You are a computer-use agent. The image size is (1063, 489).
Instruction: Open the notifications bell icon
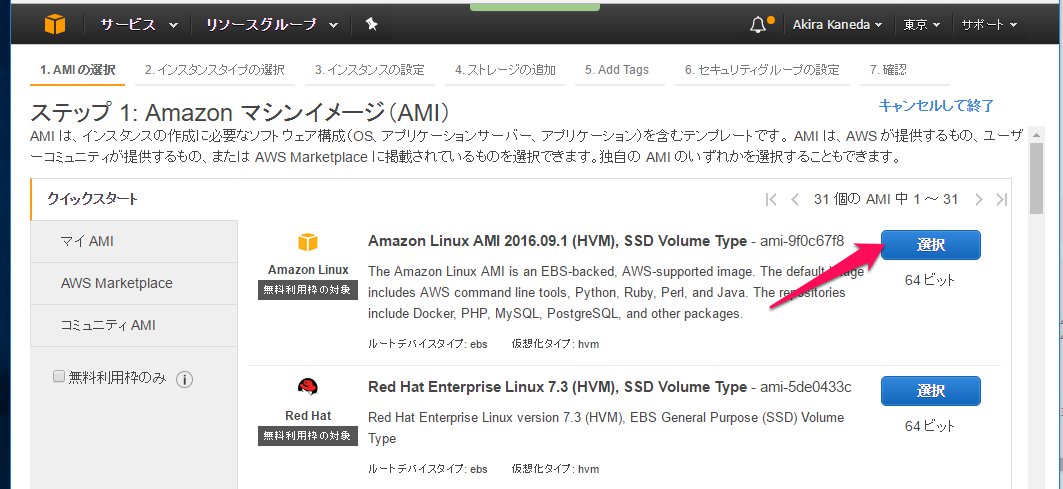click(759, 24)
